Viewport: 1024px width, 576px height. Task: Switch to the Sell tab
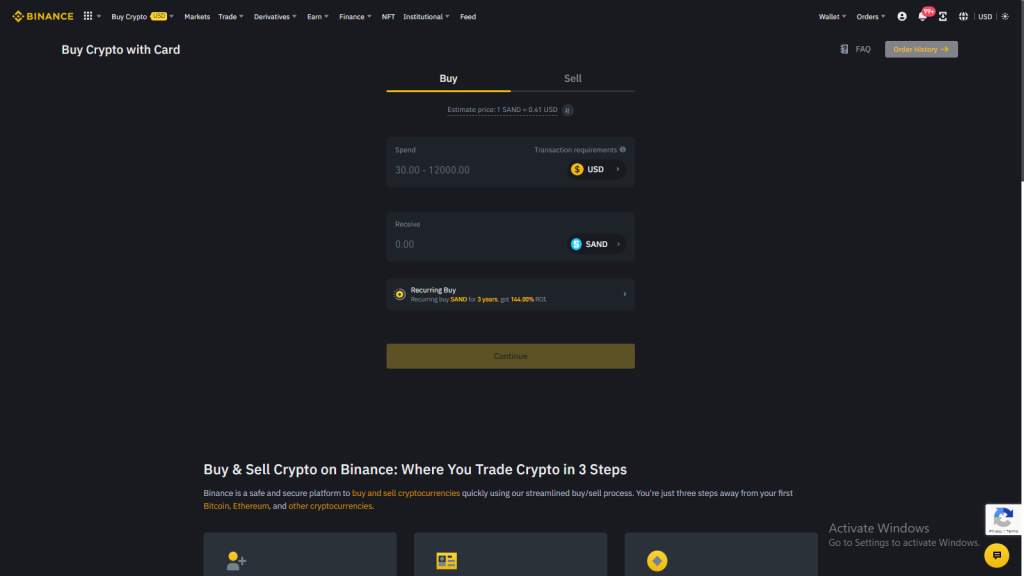572,78
